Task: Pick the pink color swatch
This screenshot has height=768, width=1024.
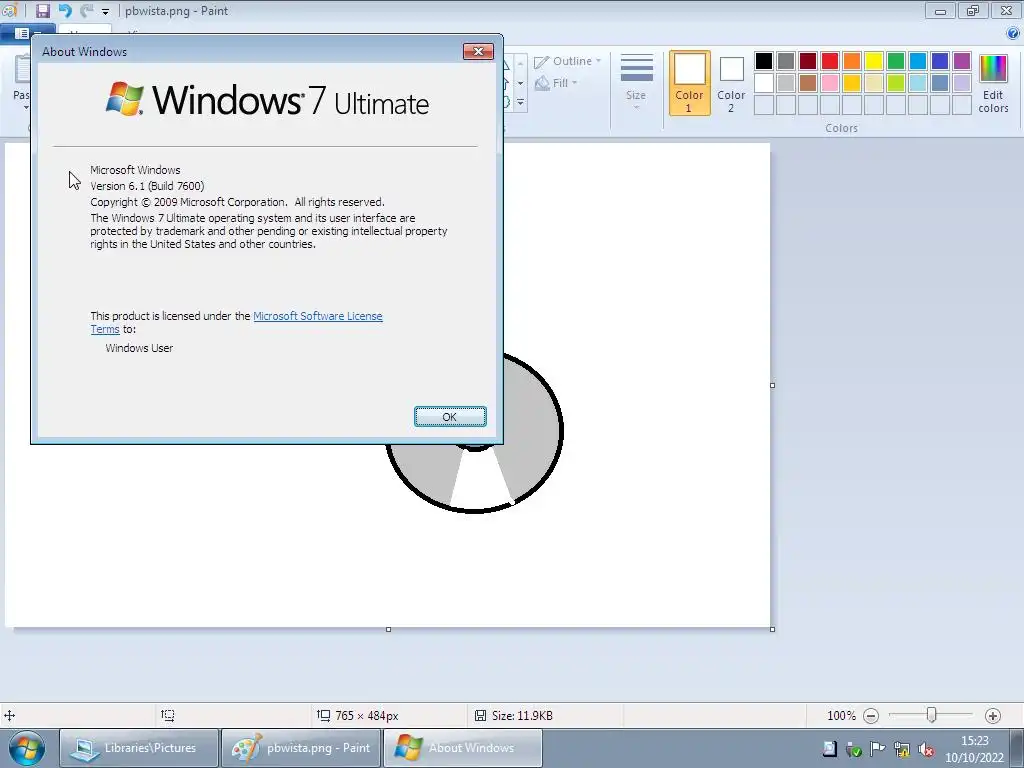Action: coord(830,83)
